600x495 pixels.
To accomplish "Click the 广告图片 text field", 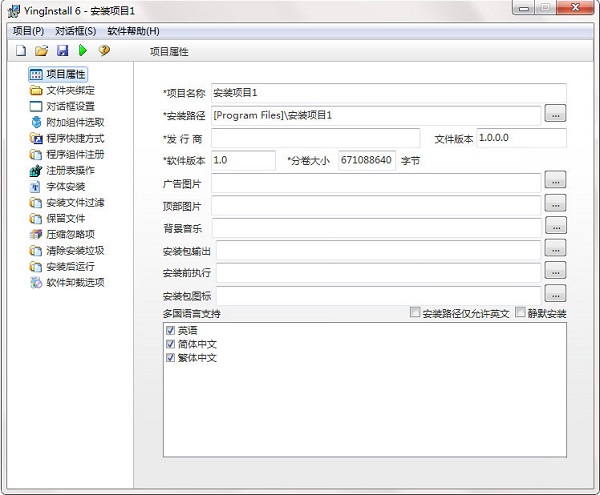I will 376,183.
